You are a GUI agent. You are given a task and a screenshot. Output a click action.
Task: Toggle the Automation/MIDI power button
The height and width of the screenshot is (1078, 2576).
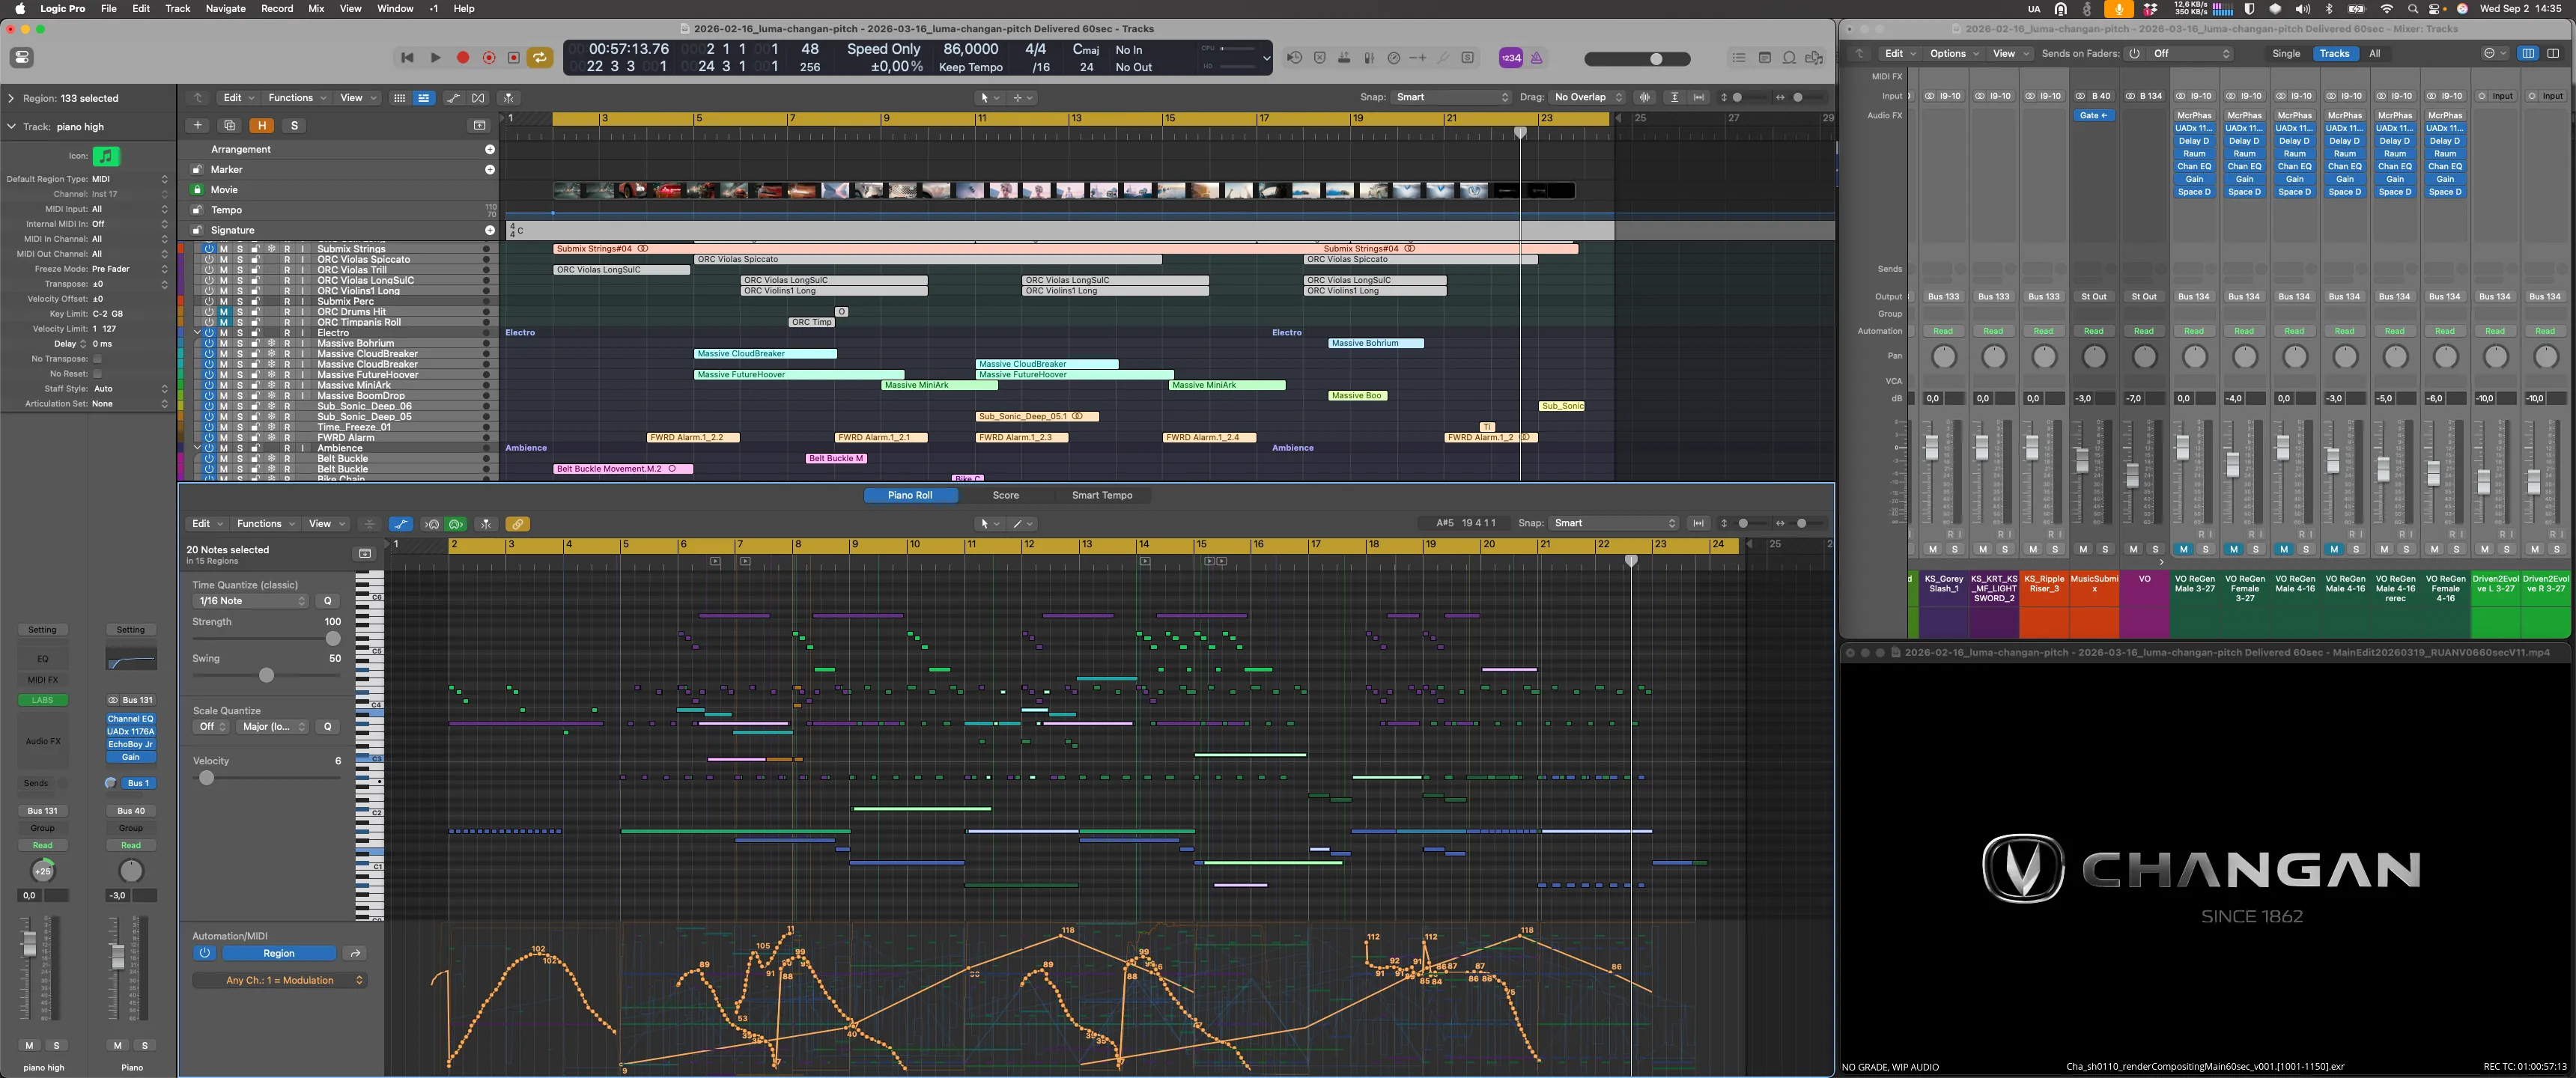point(204,953)
